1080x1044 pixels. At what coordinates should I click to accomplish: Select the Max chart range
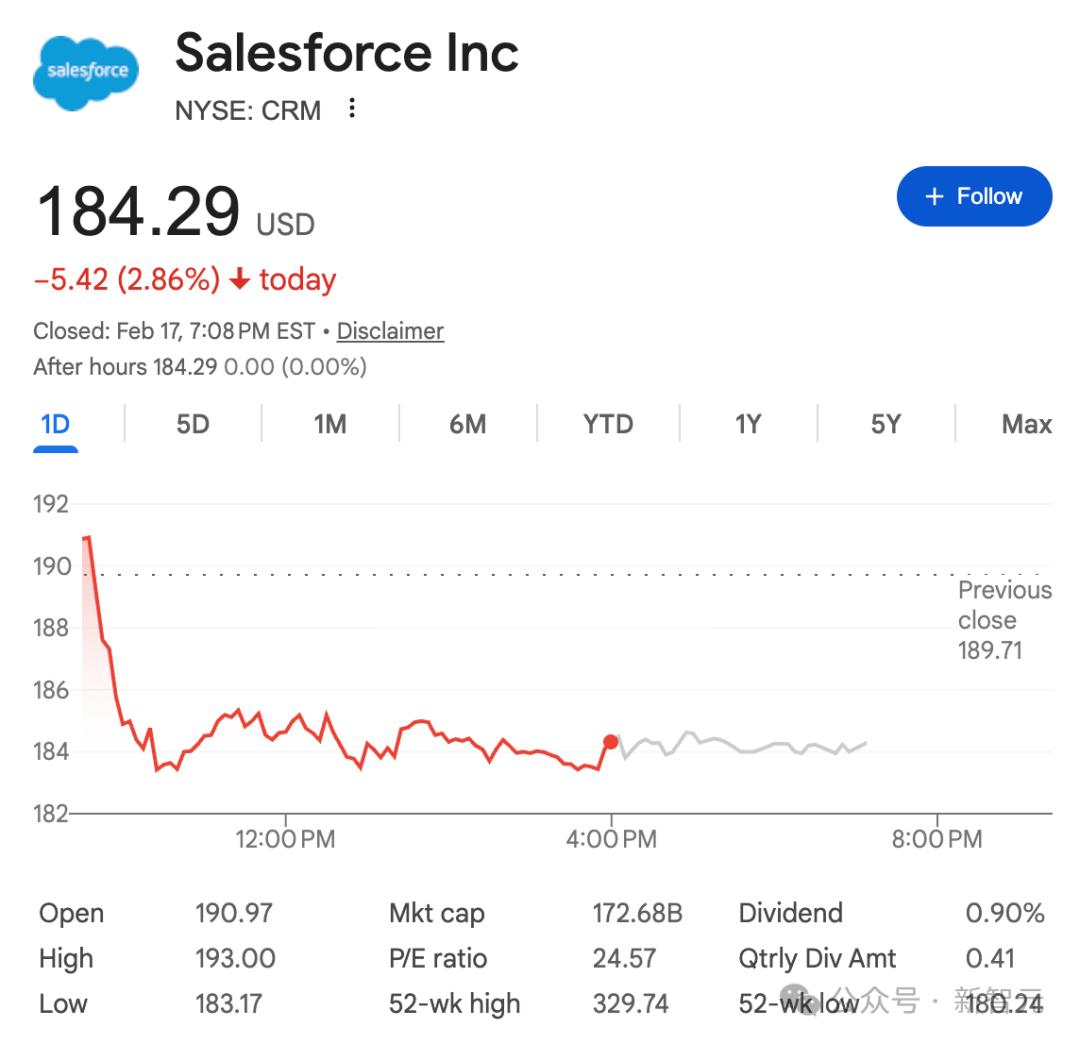[1026, 424]
